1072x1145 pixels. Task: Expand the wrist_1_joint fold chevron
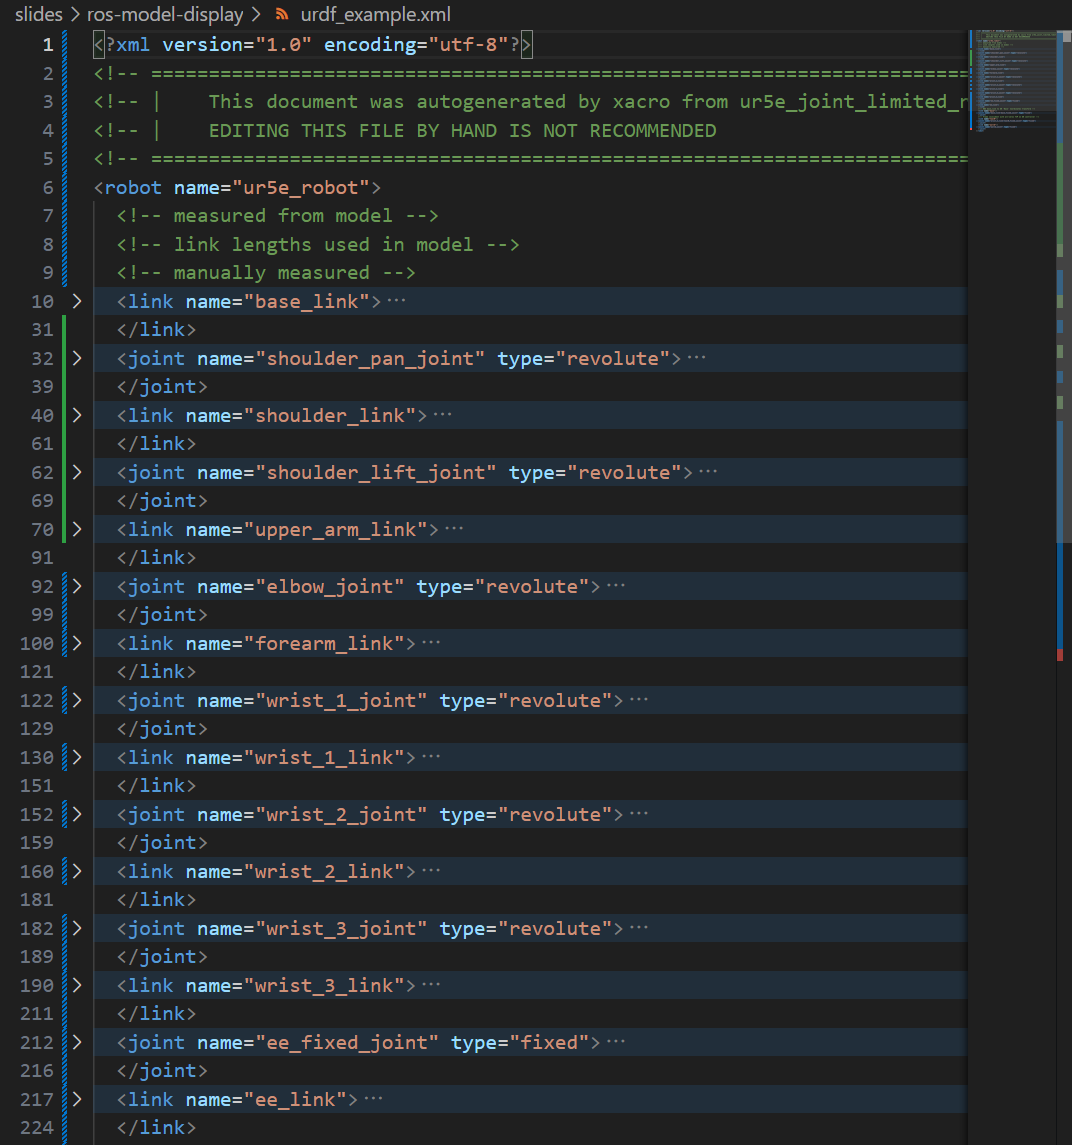click(x=77, y=700)
